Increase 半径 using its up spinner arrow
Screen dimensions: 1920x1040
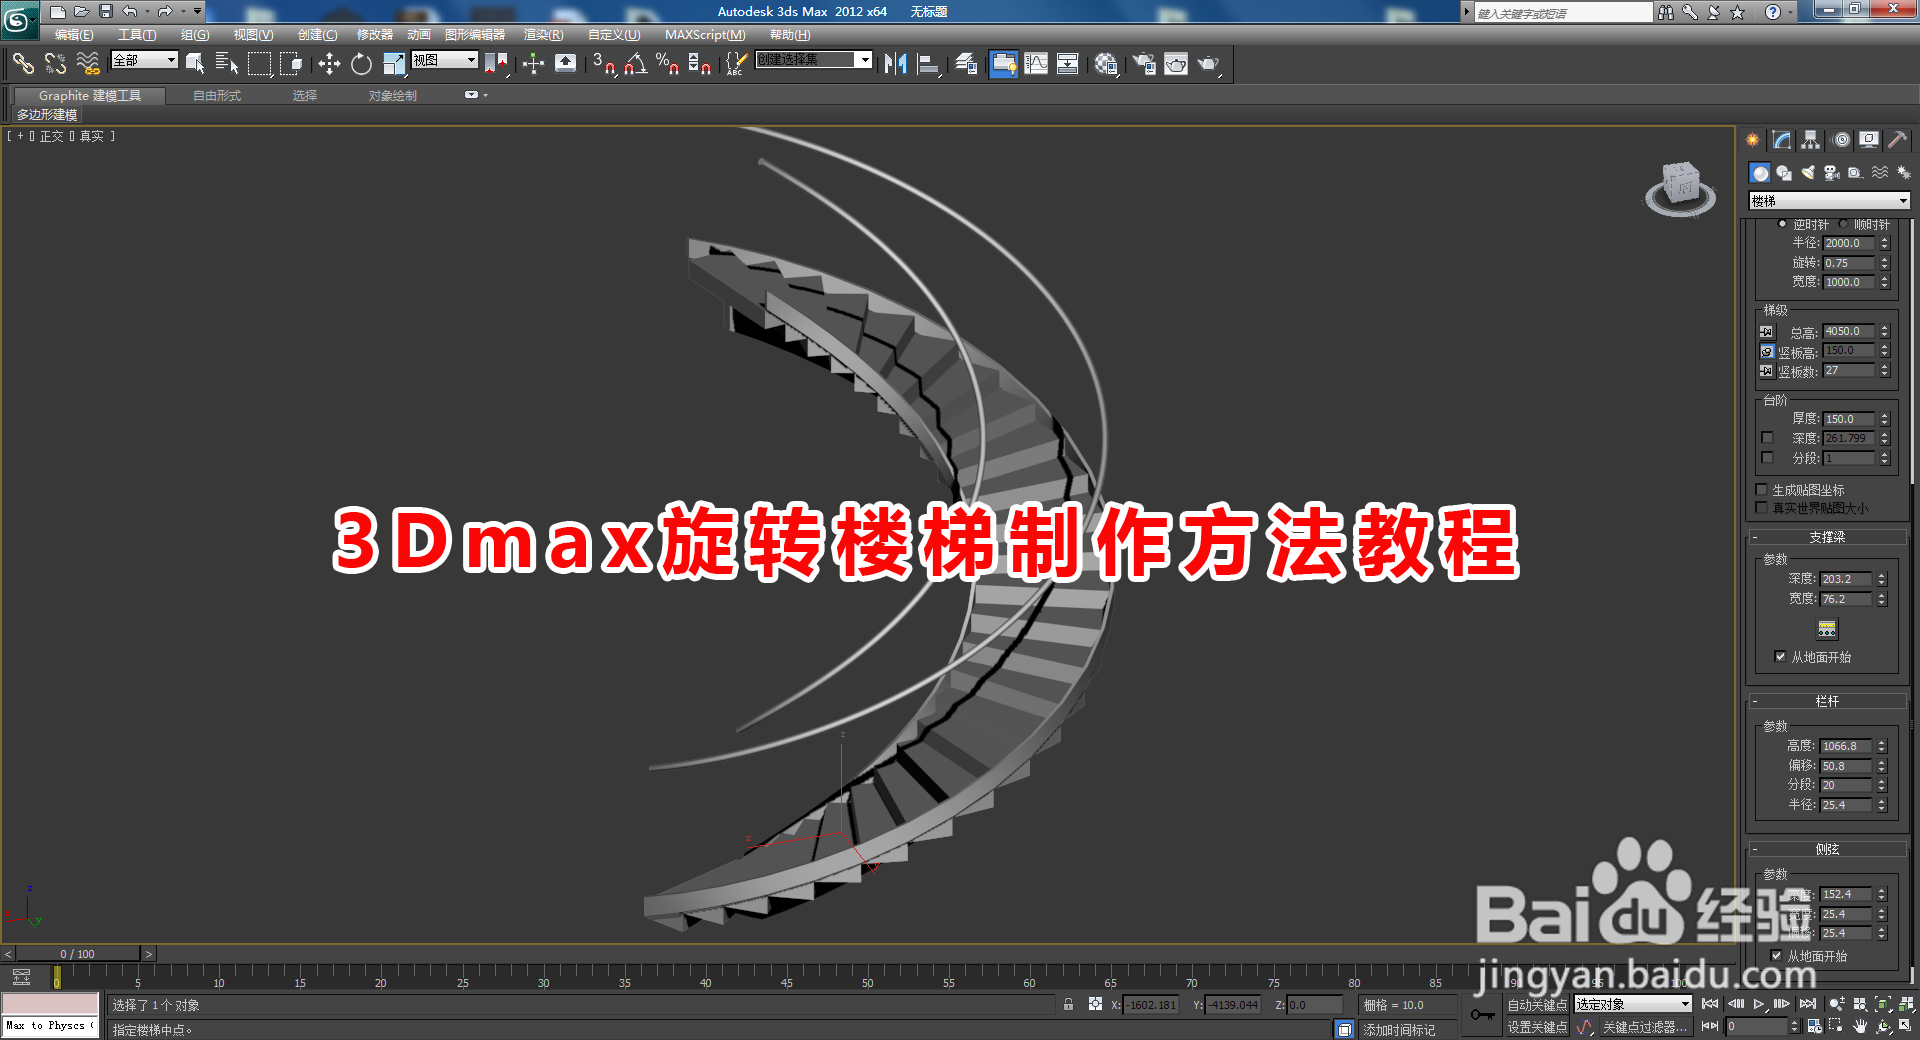1884,238
